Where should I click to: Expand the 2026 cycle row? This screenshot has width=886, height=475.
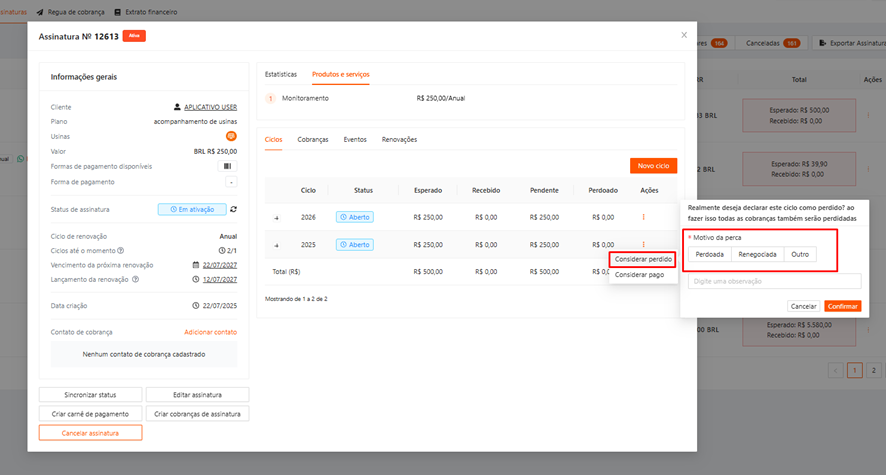[x=276, y=217]
